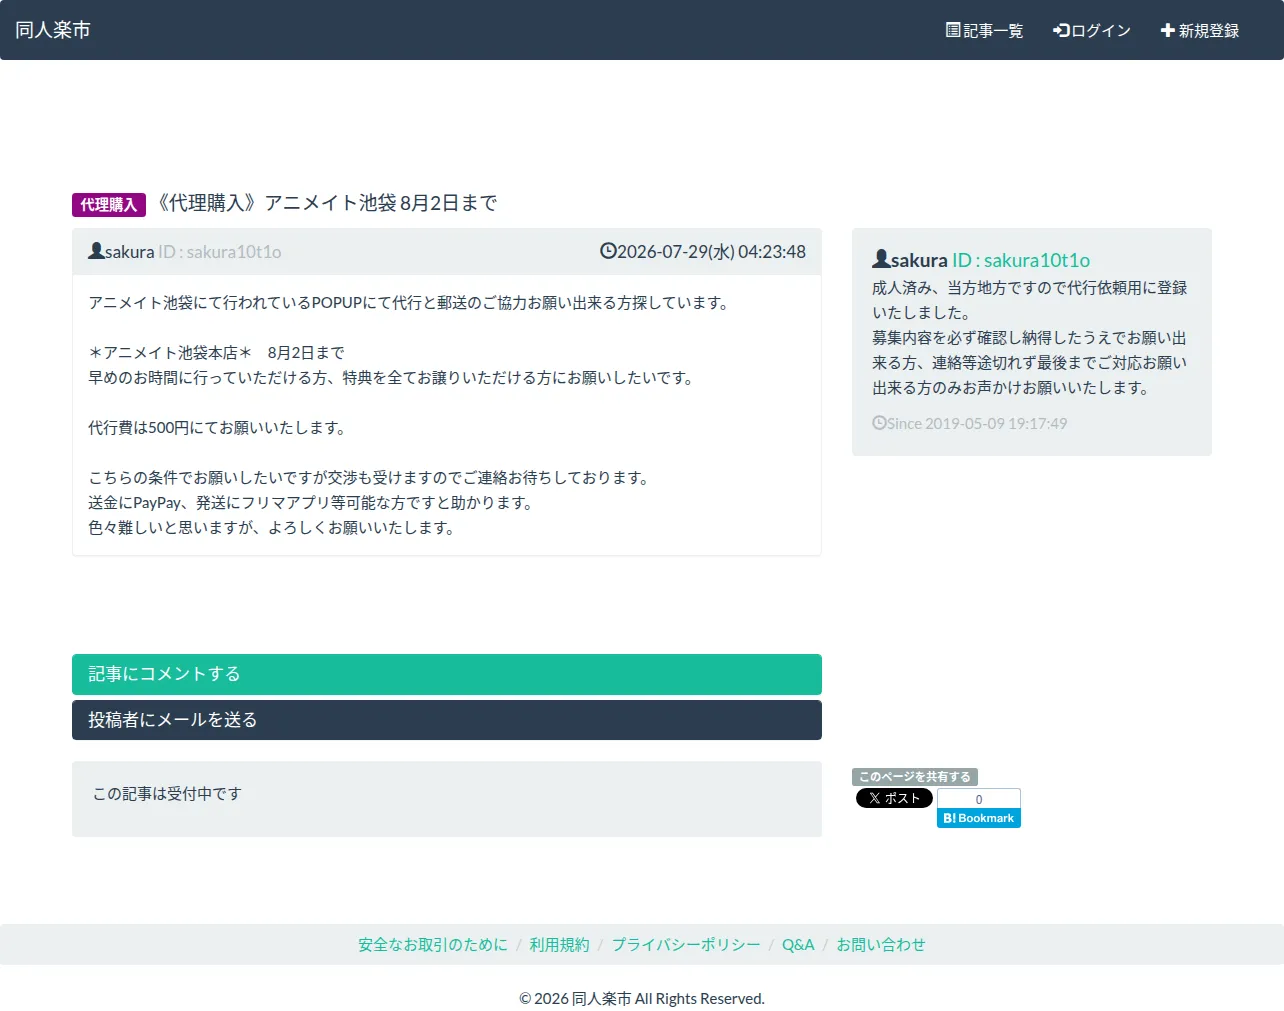The width and height of the screenshot is (1284, 1011).
Task: Click the Since clock icon in profile card
Action: tap(879, 423)
